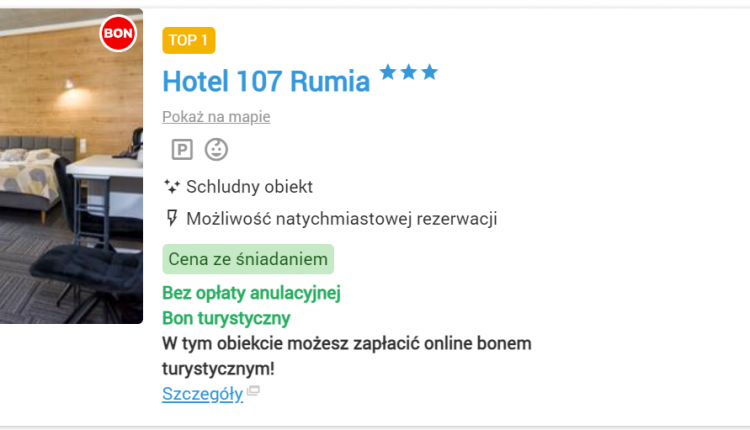Click the middle blue rating star

[x=409, y=72]
